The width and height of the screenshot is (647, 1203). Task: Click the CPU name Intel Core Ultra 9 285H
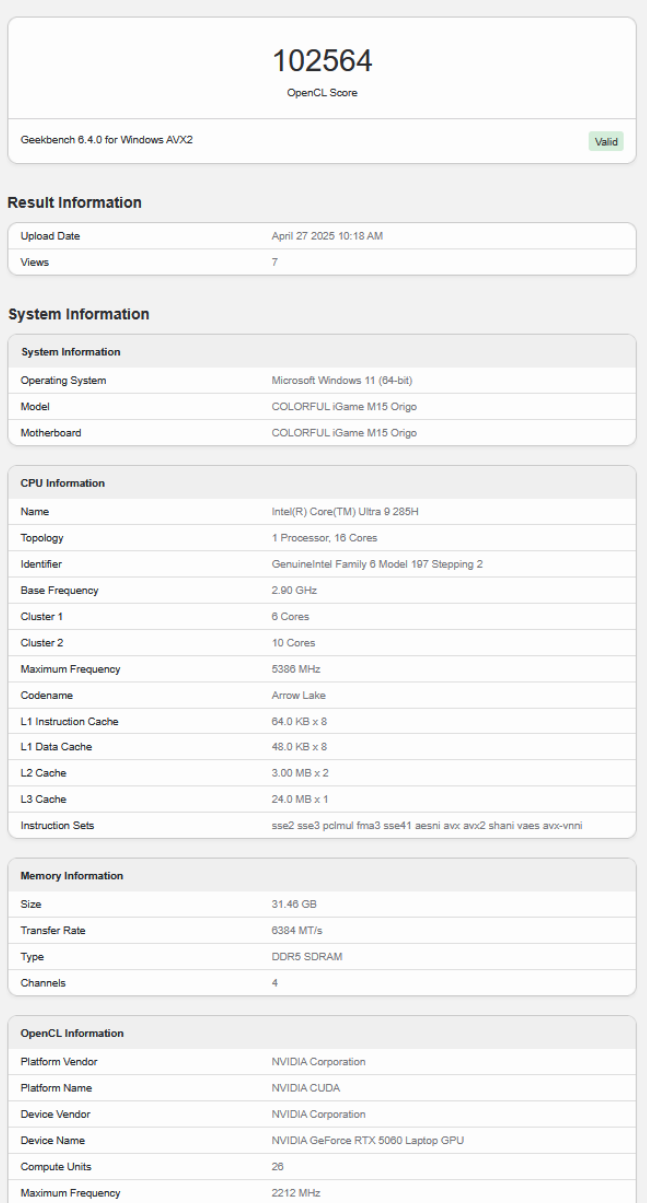pos(346,512)
